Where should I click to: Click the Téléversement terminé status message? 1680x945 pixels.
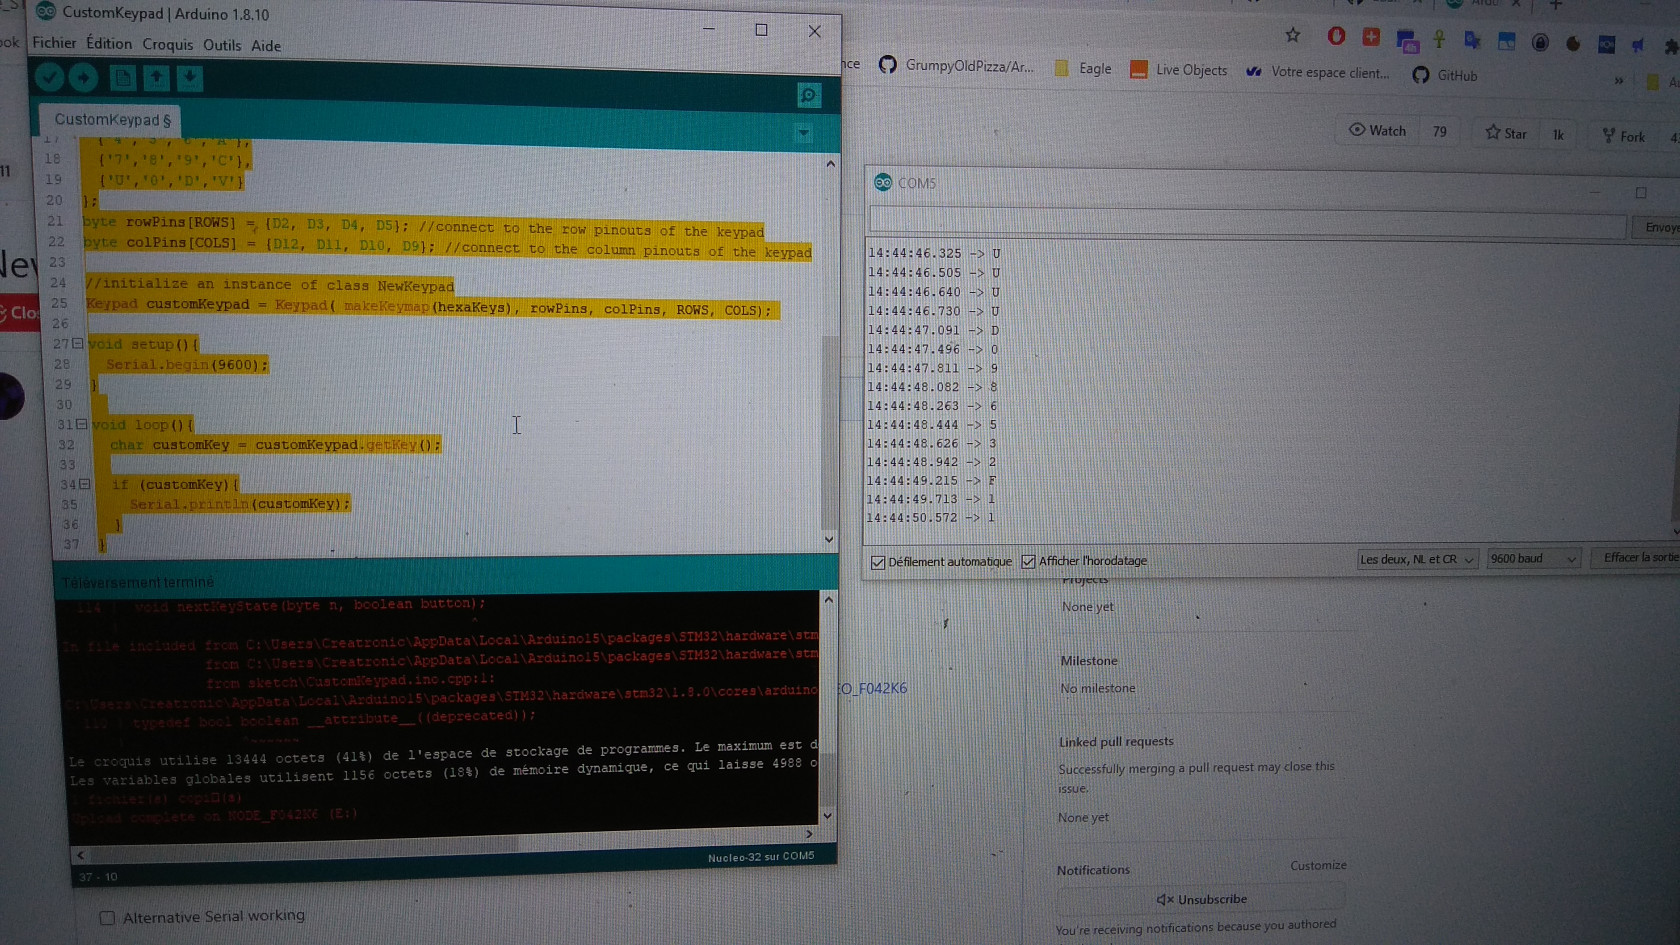(138, 582)
